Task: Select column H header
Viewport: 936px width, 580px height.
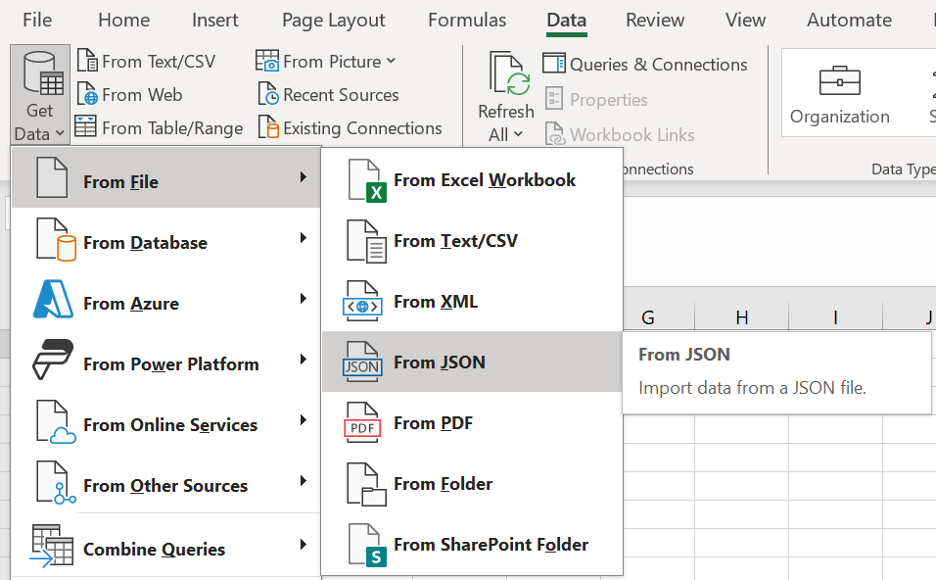Action: click(x=741, y=317)
